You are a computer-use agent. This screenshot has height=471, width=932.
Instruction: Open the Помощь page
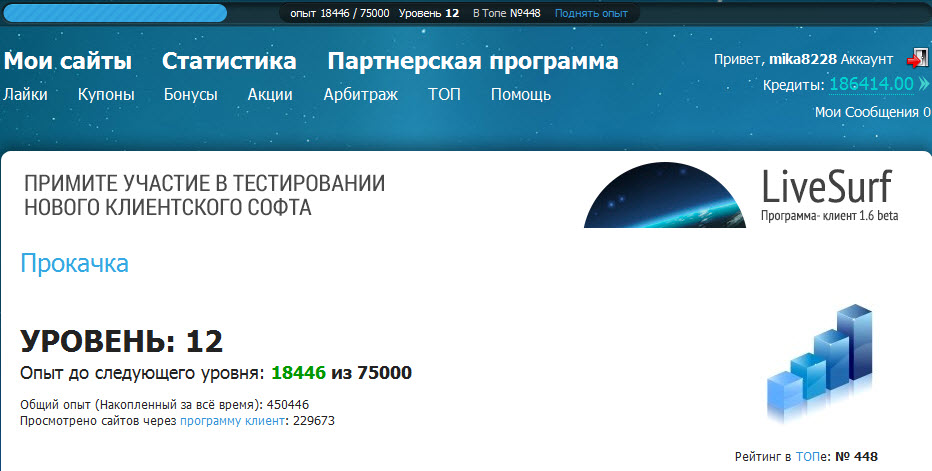tap(521, 95)
